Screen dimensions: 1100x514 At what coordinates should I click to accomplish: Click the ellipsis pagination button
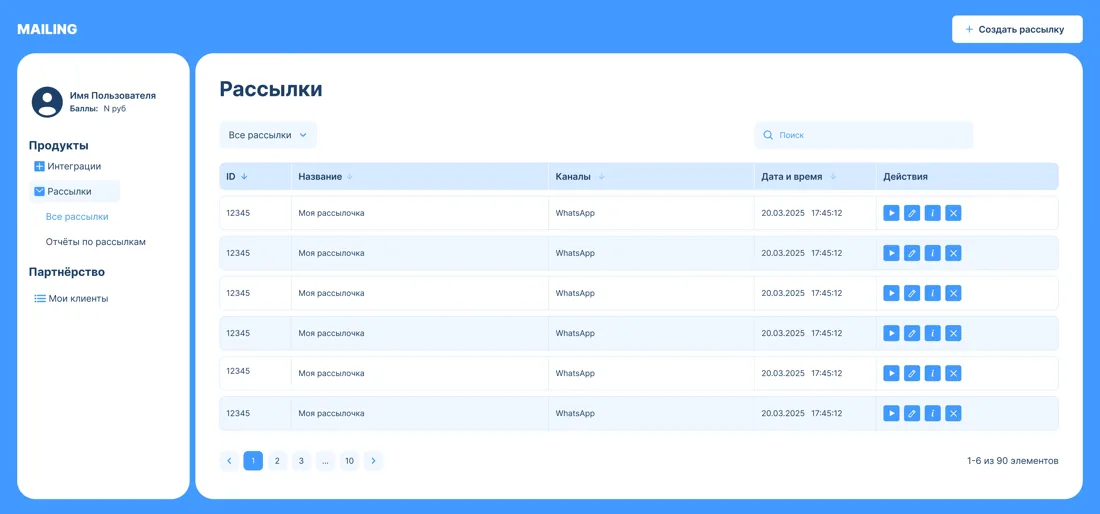coord(326,461)
